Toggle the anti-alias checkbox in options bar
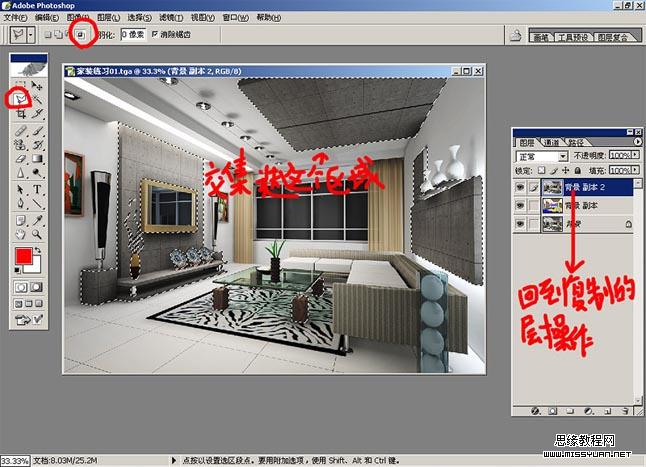Image resolution: width=646 pixels, height=467 pixels. tap(156, 34)
